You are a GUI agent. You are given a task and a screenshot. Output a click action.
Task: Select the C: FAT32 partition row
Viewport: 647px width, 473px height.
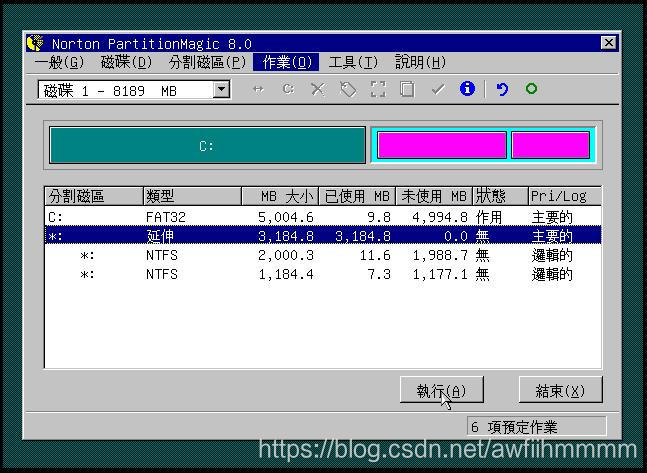pos(323,217)
